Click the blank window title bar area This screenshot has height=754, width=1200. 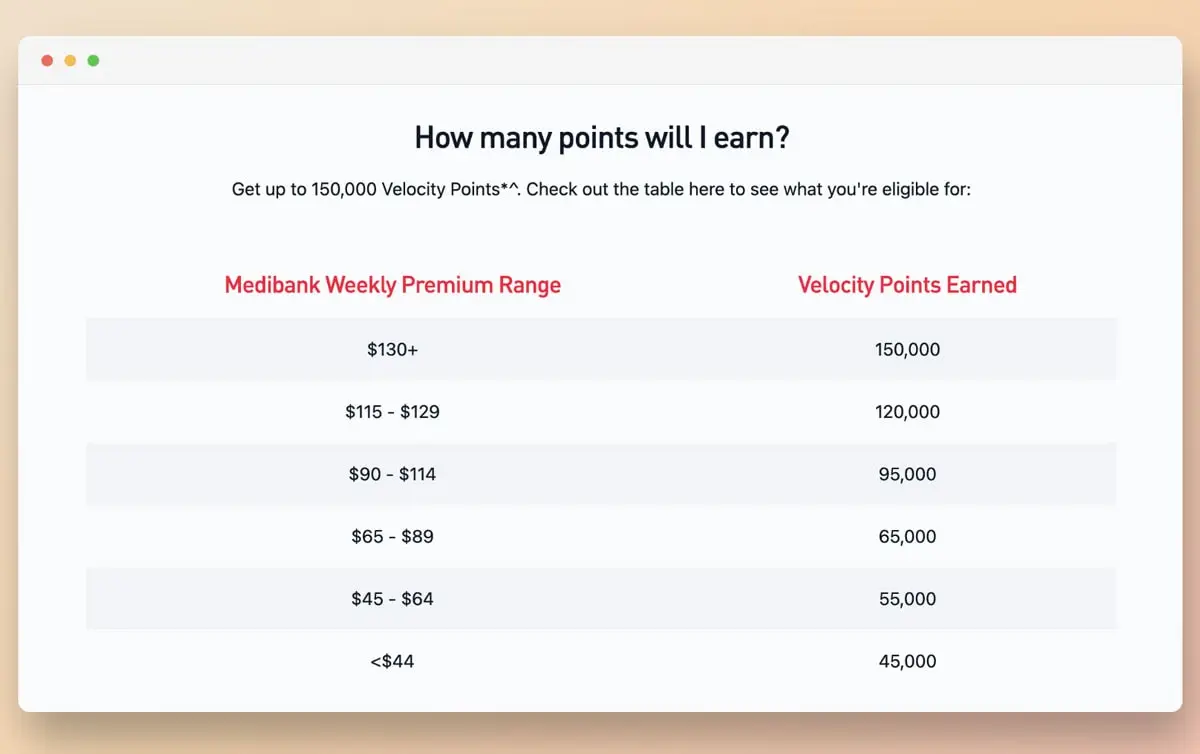point(640,61)
